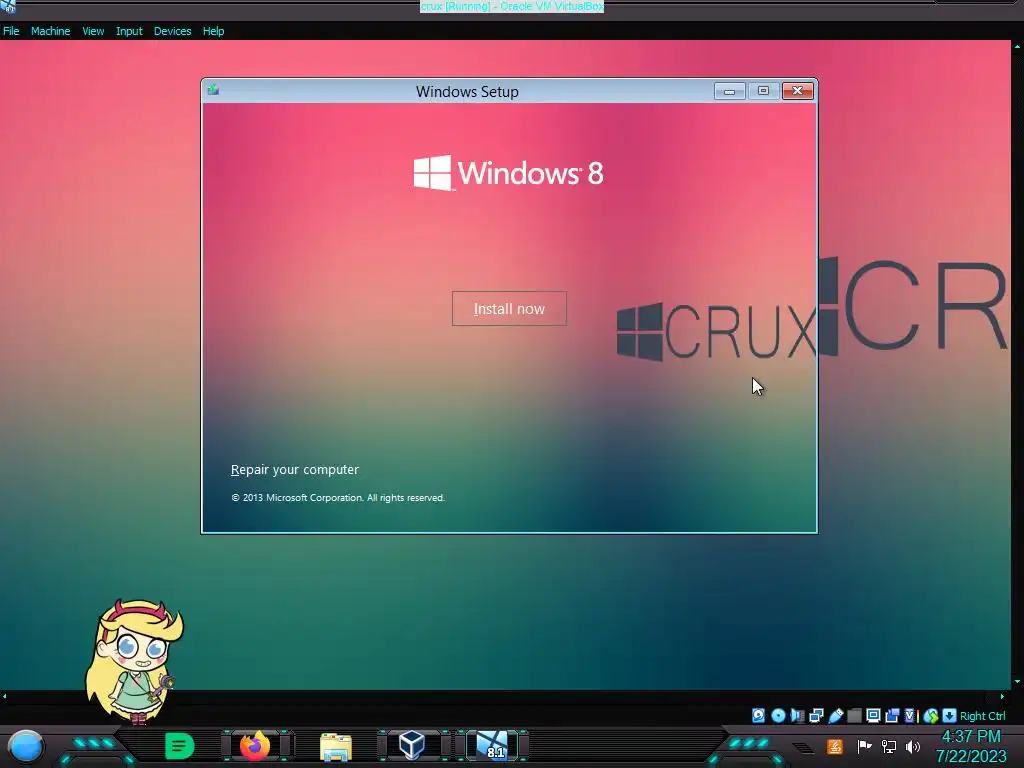Click the horizontal scrollbar right arrow

point(1003,696)
